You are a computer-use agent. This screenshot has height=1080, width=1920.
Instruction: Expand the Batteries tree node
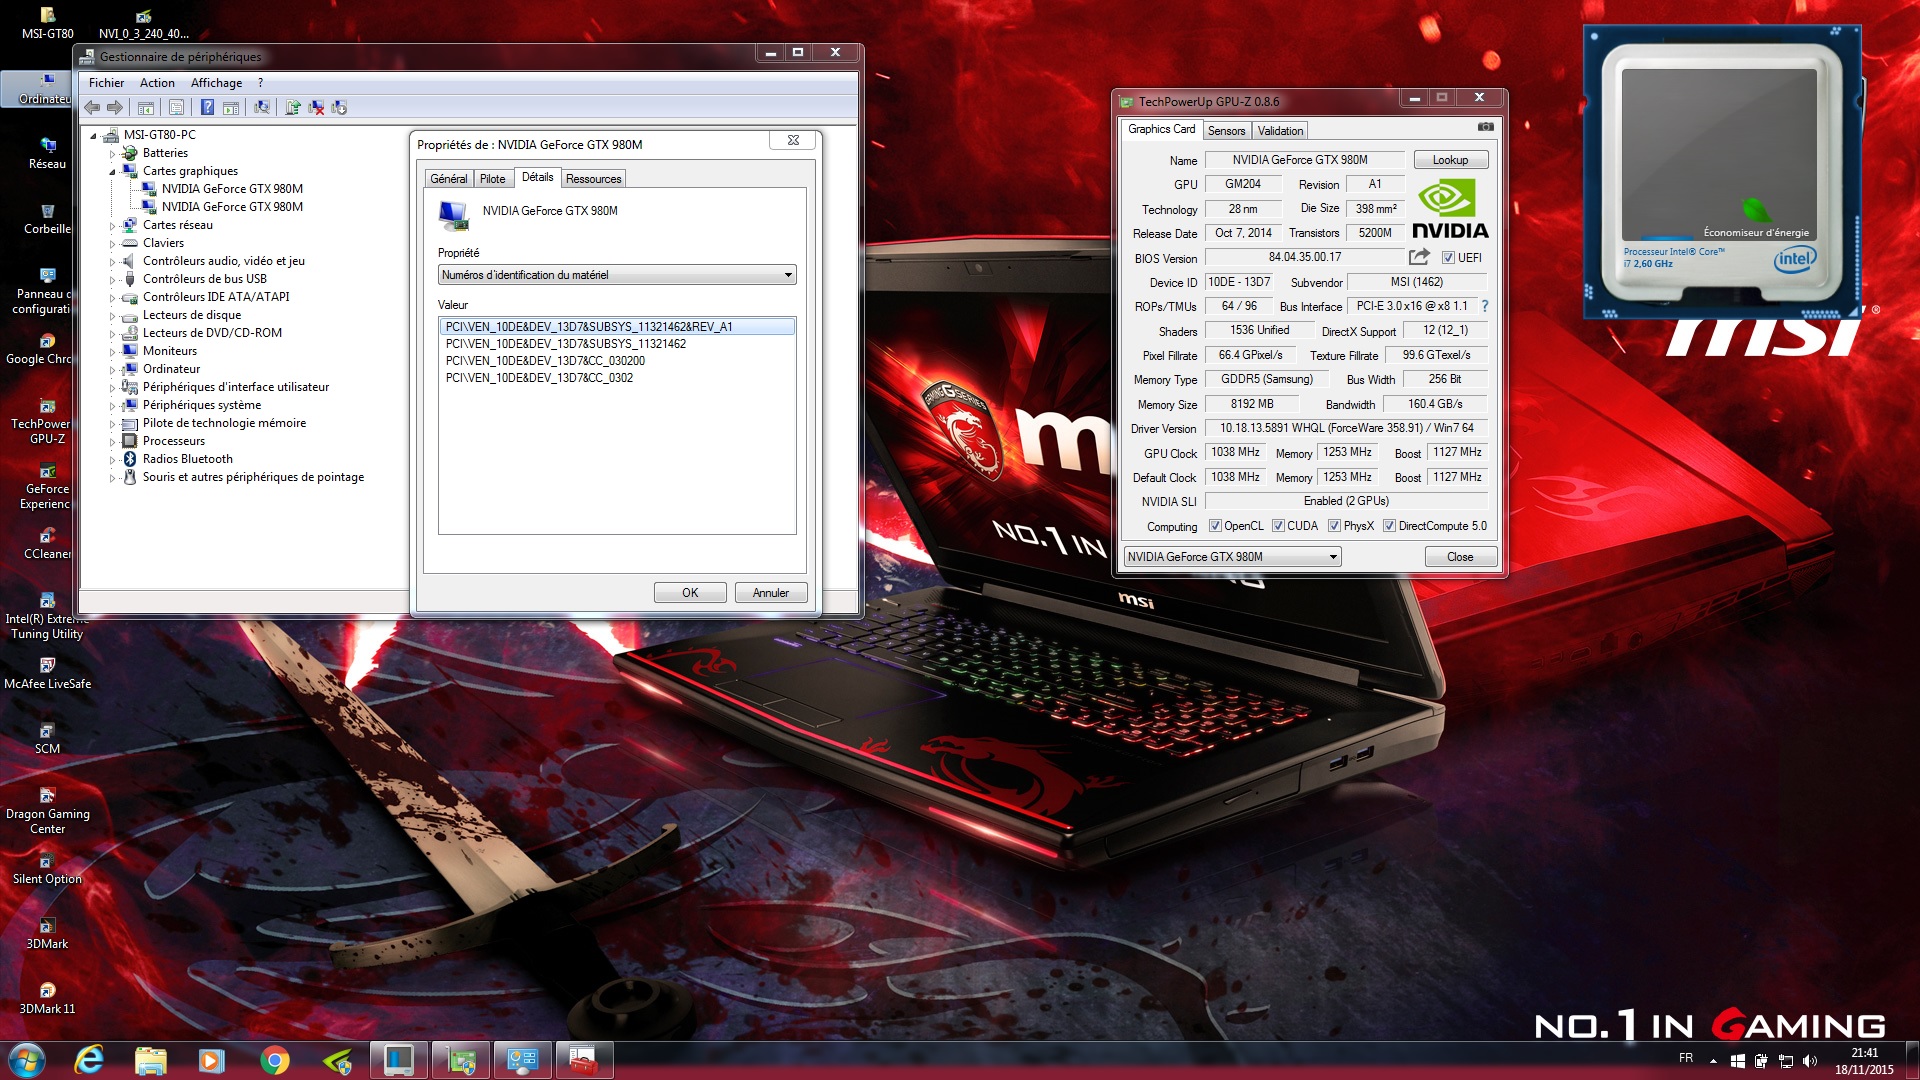(112, 154)
